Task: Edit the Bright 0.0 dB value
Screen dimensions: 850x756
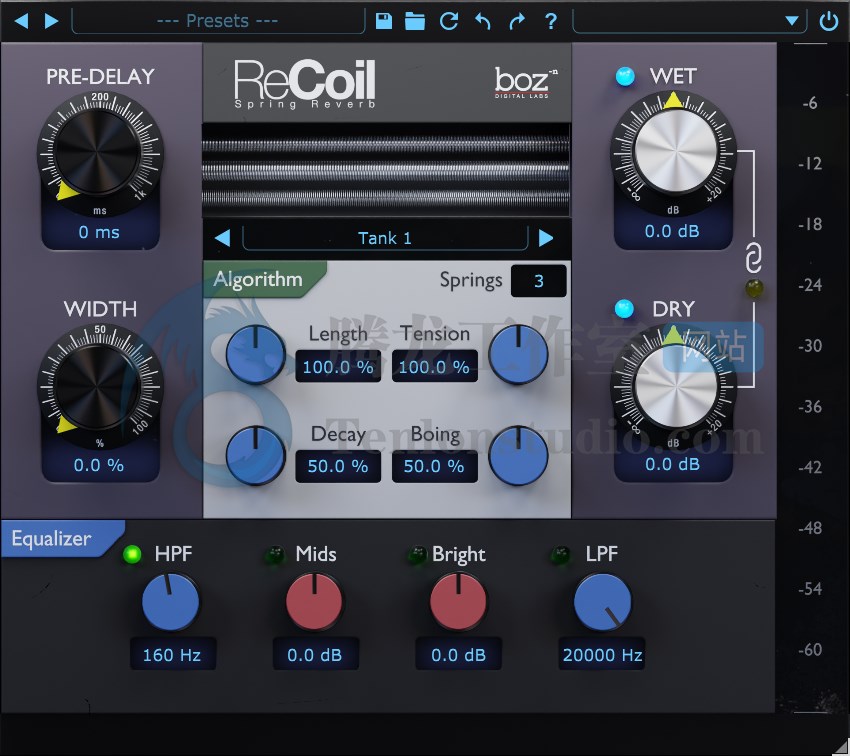Action: point(459,655)
